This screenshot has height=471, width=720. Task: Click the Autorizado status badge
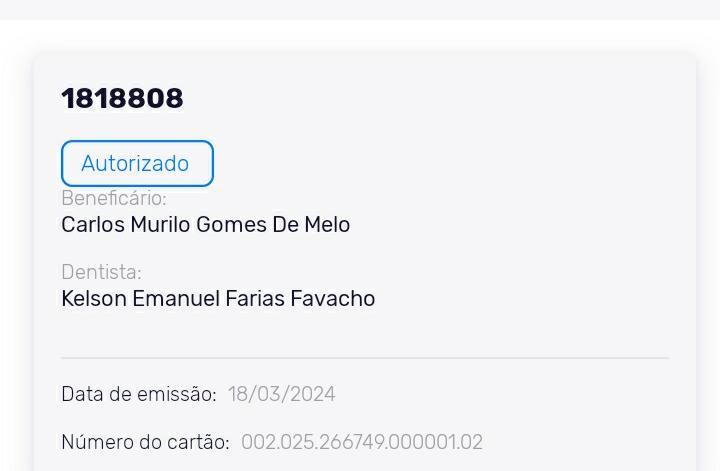point(137,163)
